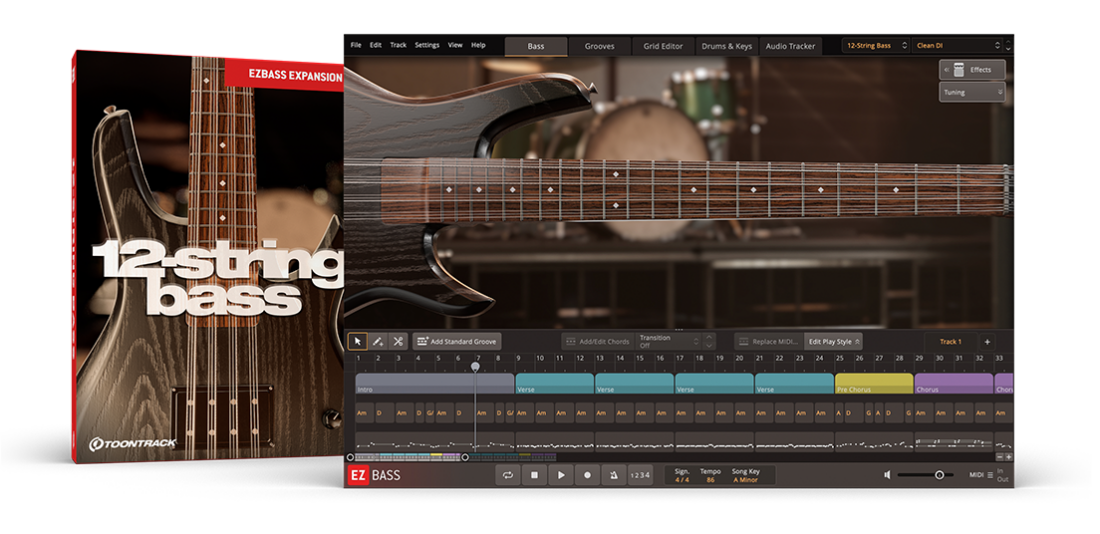Toggle loop playback mode
Viewport: 1100px width, 534px height.
tap(508, 476)
